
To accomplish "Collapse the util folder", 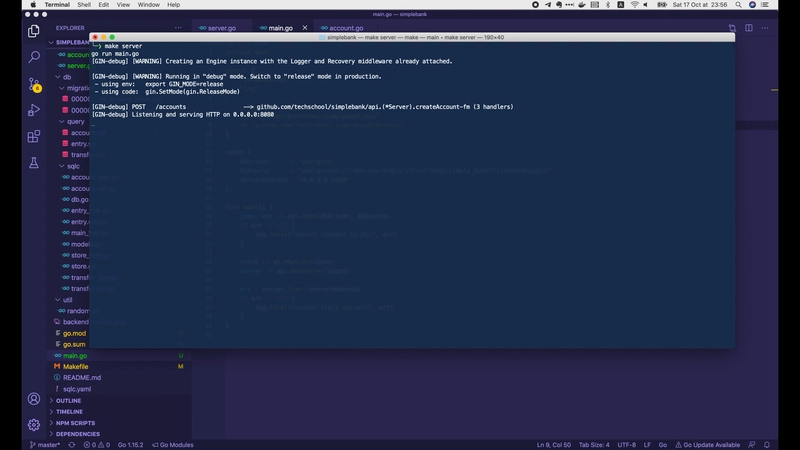I will tap(67, 299).
